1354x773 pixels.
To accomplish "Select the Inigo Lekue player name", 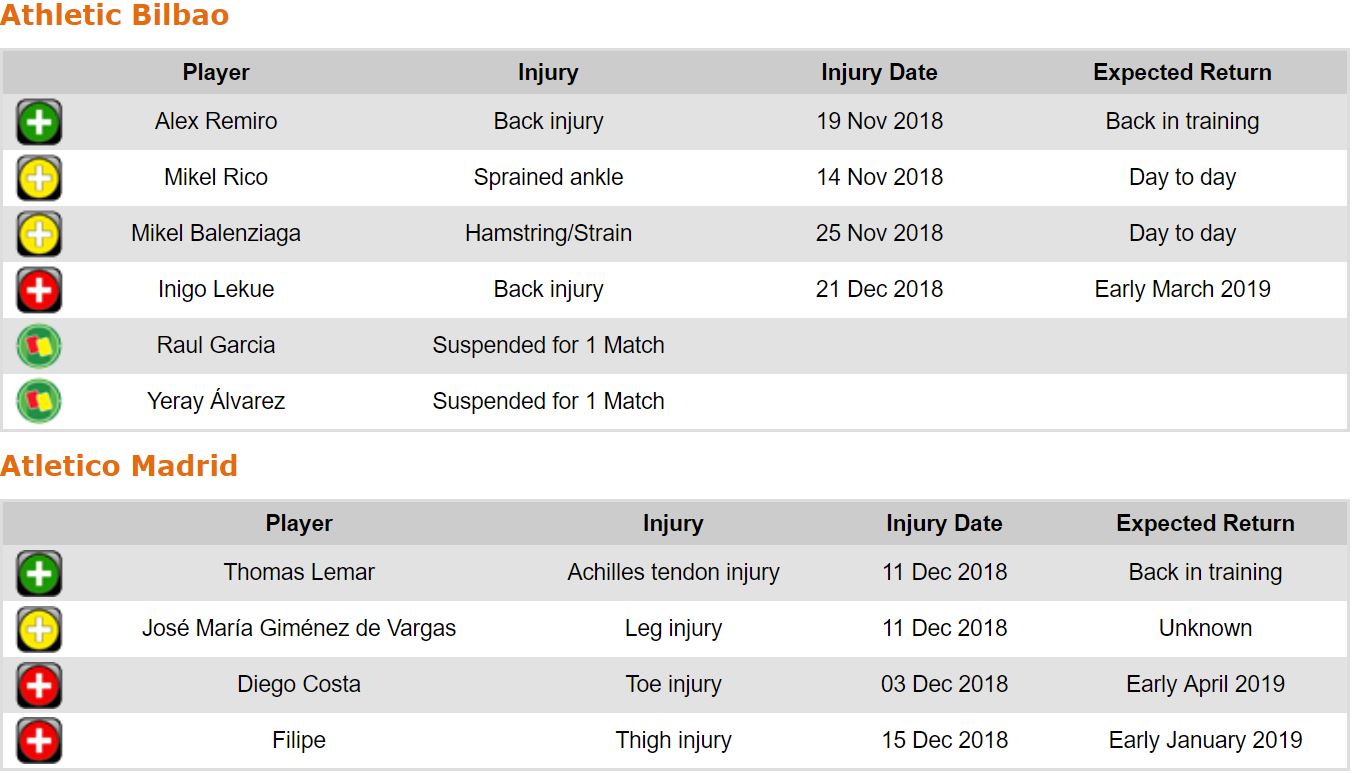I will pyautogui.click(x=216, y=290).
